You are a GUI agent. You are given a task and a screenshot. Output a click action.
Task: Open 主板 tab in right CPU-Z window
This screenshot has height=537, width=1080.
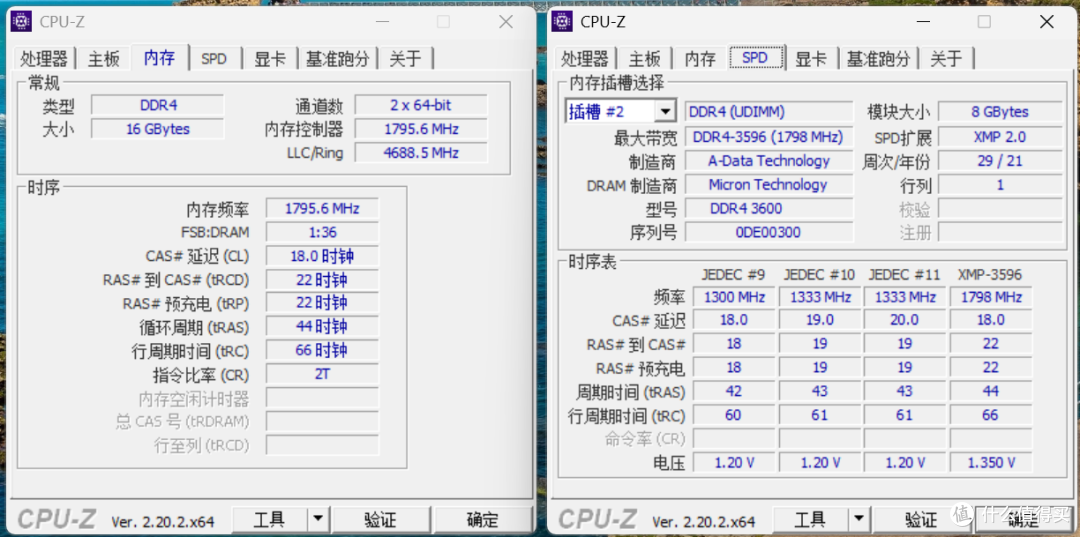pos(644,59)
